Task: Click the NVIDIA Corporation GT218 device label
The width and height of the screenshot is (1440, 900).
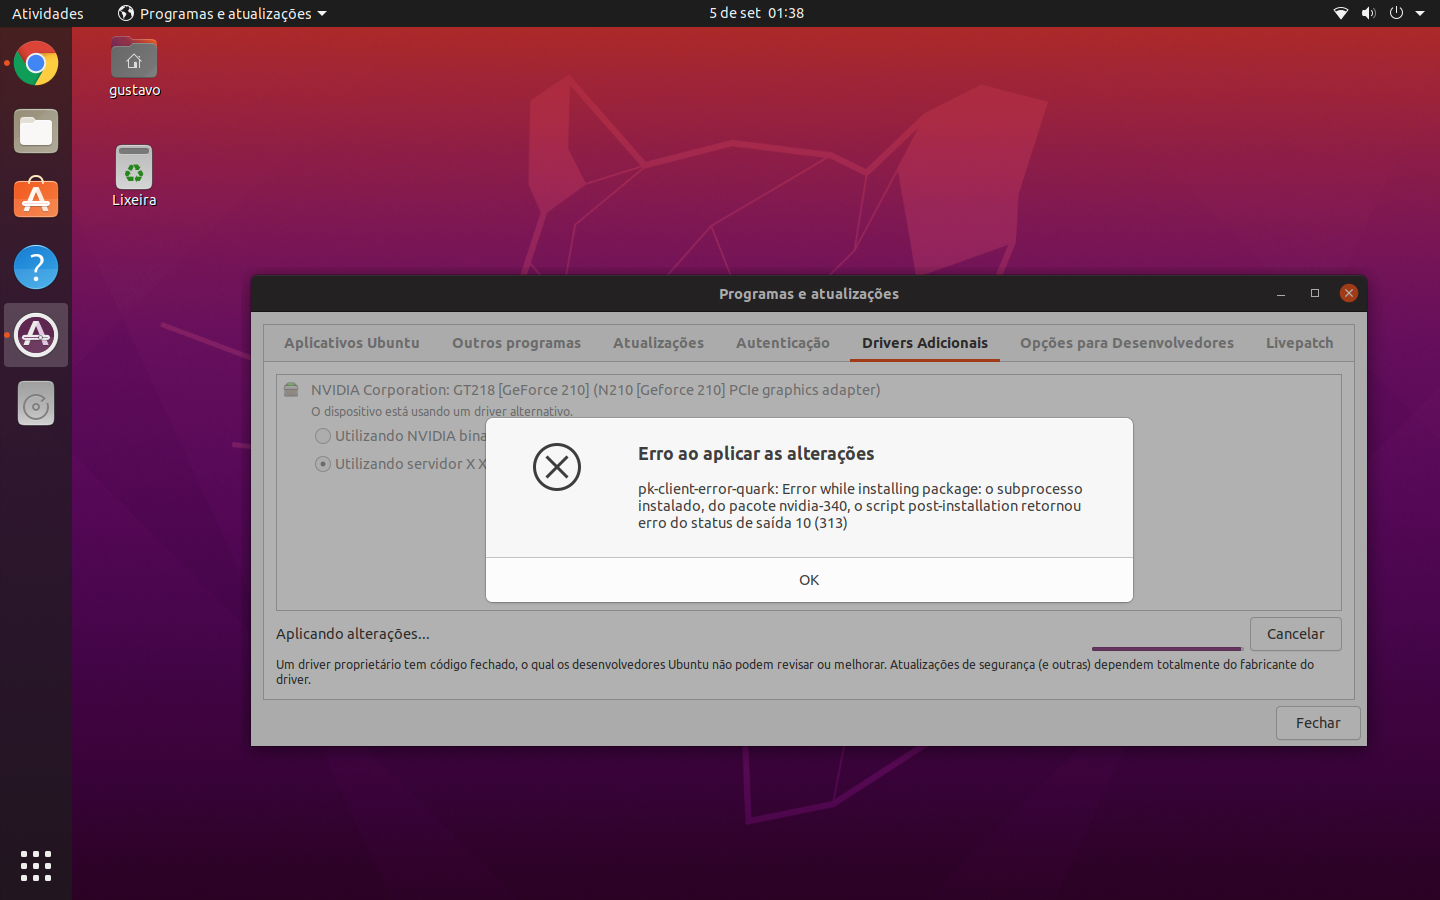Action: (x=596, y=390)
